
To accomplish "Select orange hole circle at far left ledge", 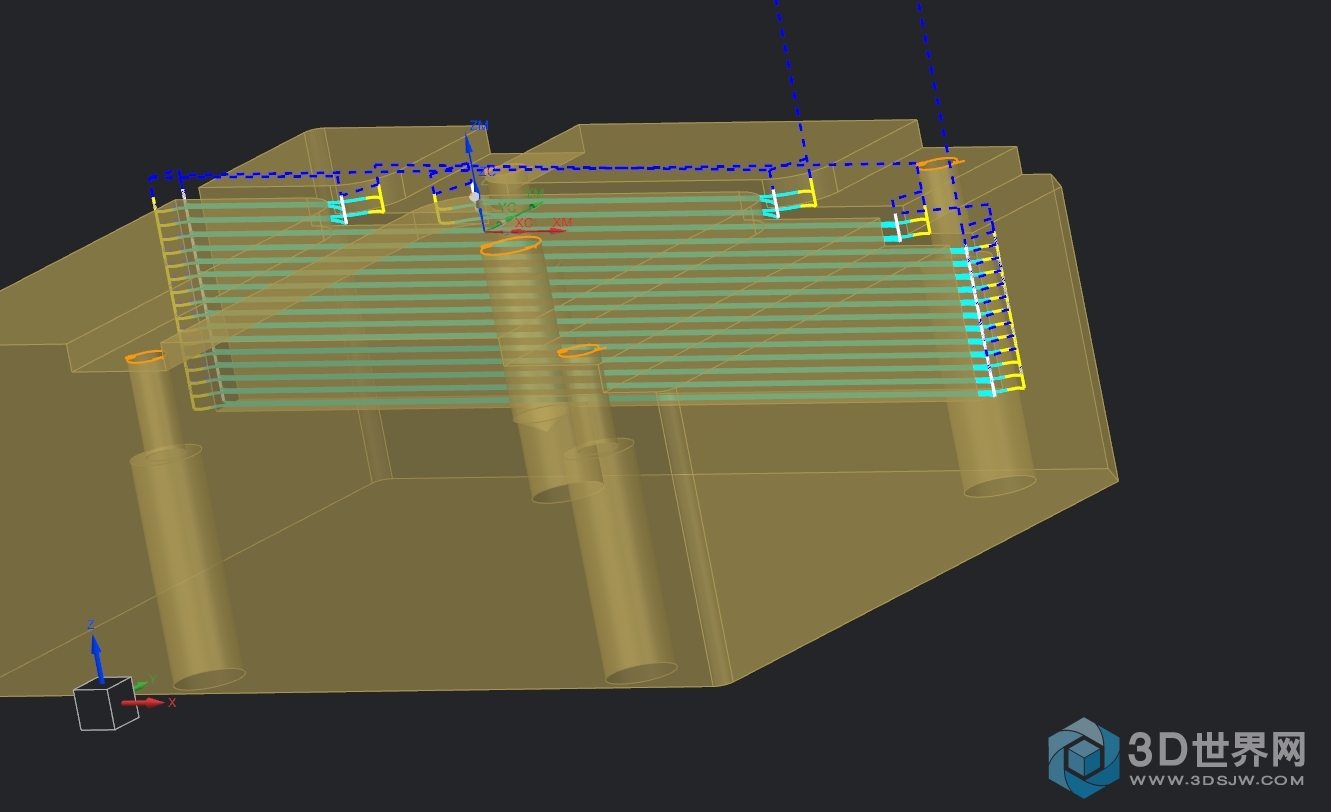I will 145,357.
